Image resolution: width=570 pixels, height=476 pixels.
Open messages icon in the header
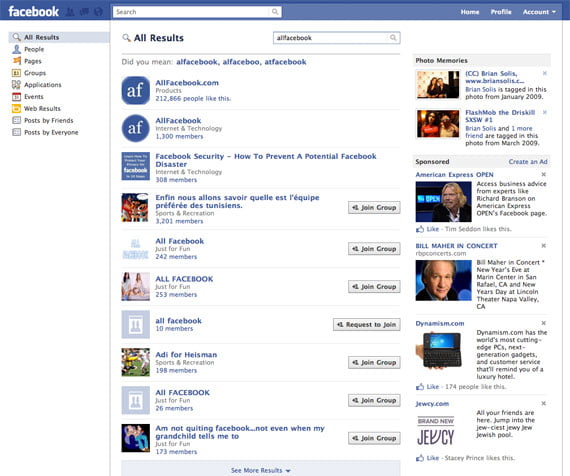84,12
